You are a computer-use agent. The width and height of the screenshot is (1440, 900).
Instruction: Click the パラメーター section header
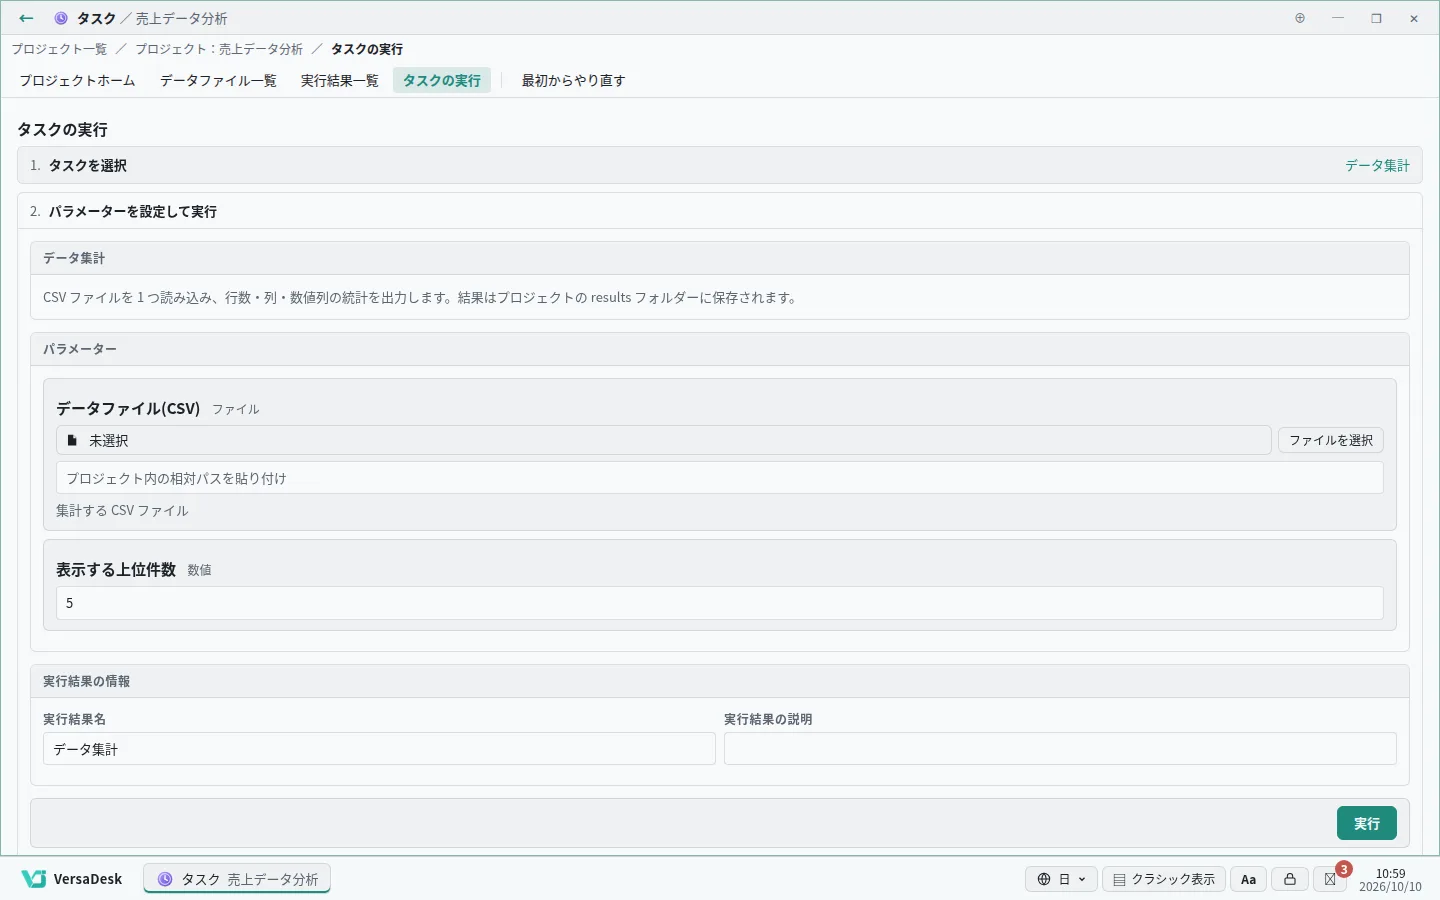(720, 349)
